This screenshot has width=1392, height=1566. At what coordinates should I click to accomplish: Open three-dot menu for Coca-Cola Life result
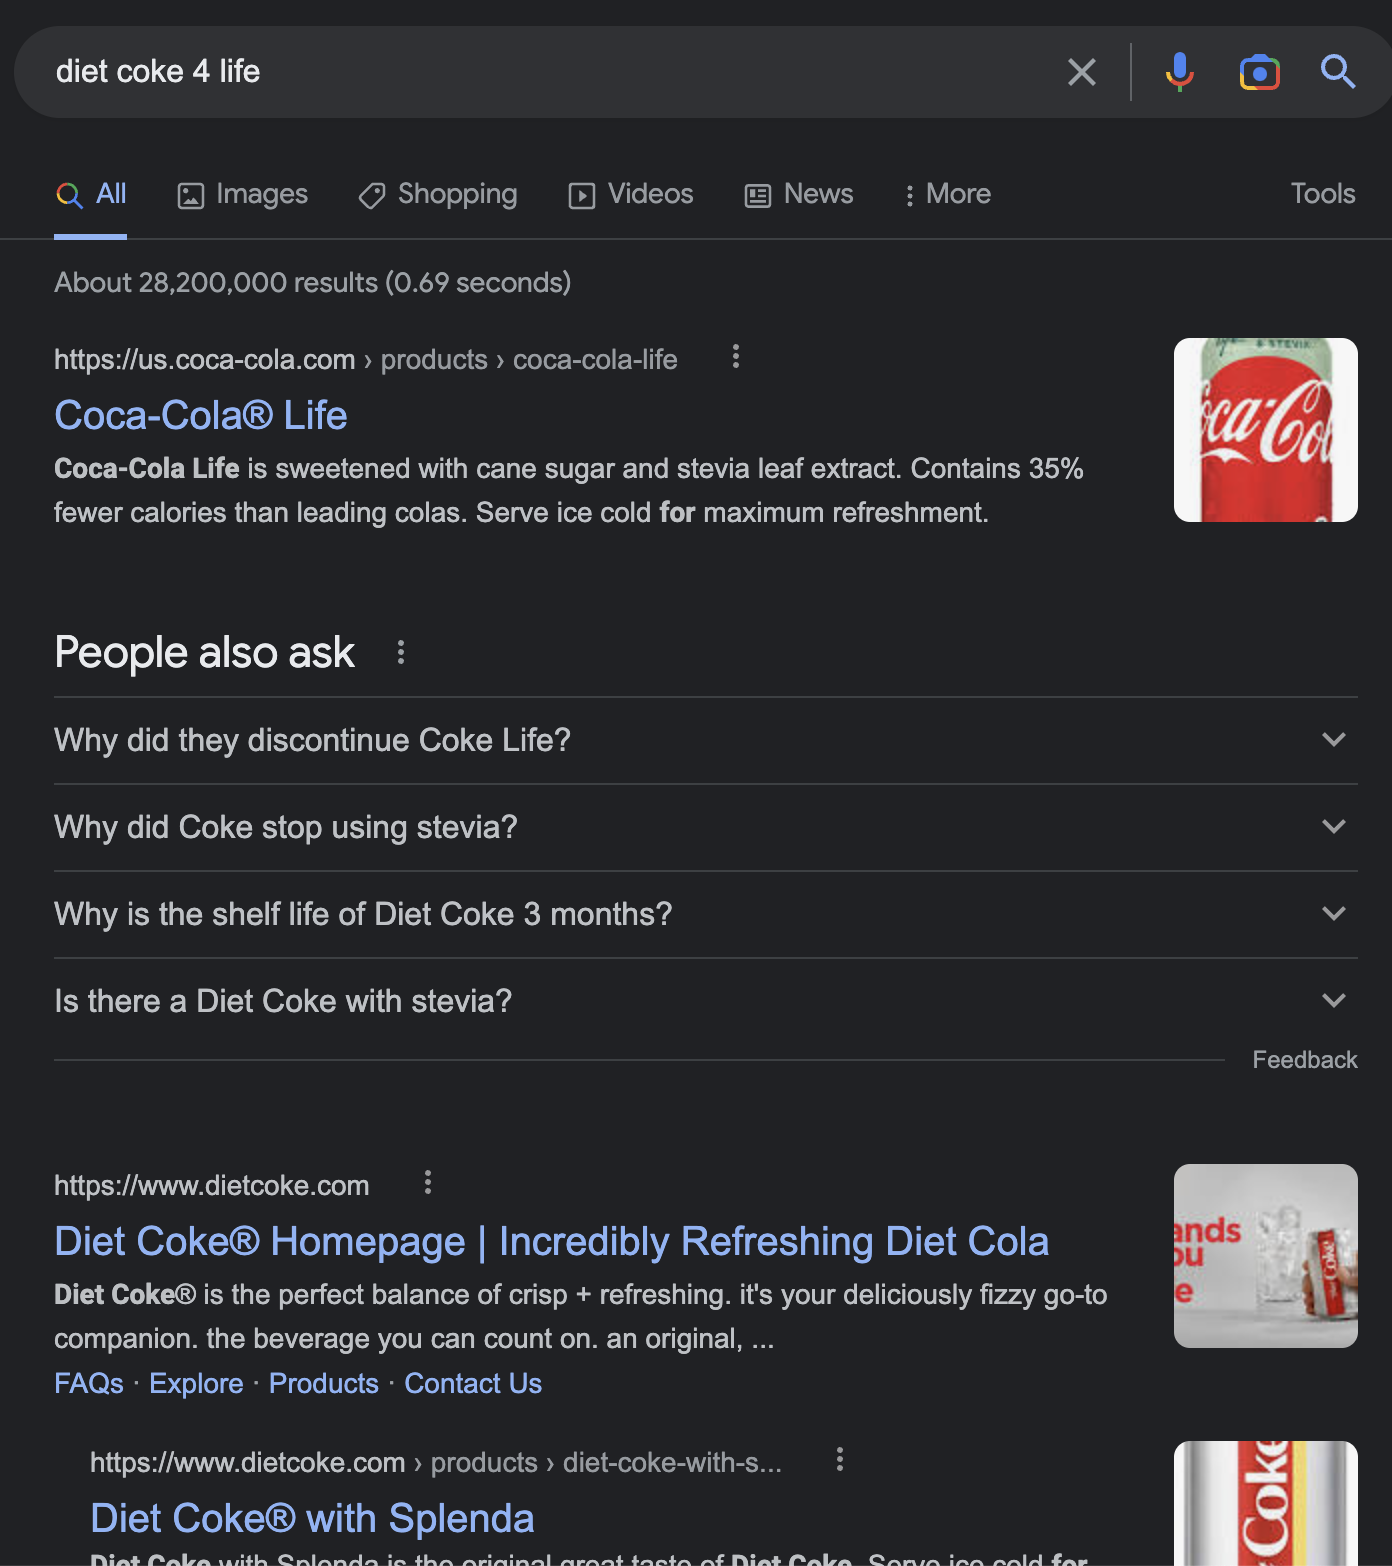coord(736,357)
